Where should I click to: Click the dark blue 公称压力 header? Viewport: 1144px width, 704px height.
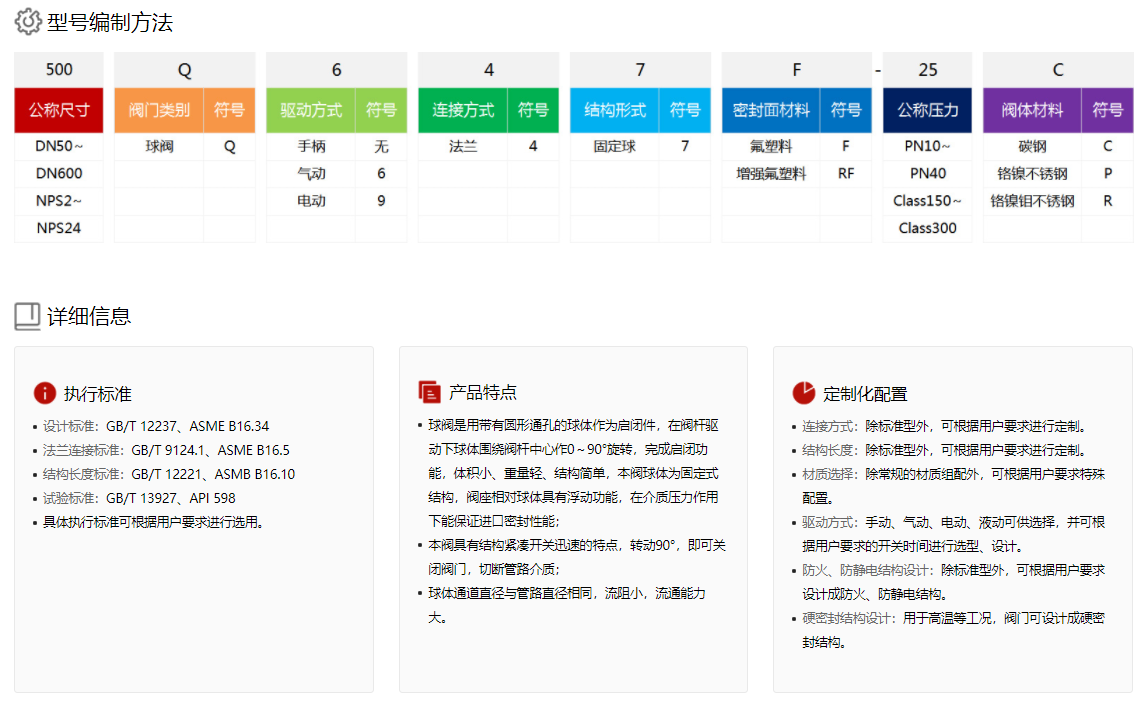point(926,112)
